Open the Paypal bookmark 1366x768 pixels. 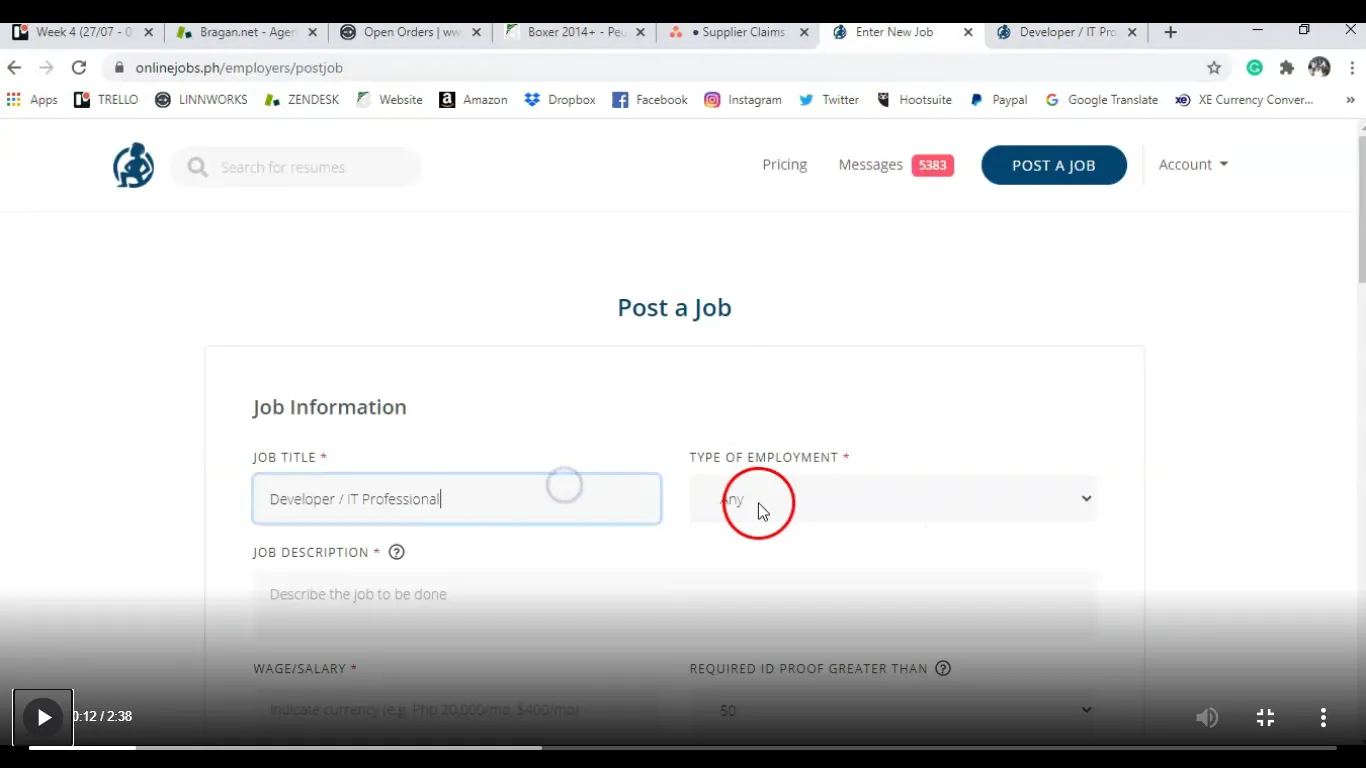(999, 100)
